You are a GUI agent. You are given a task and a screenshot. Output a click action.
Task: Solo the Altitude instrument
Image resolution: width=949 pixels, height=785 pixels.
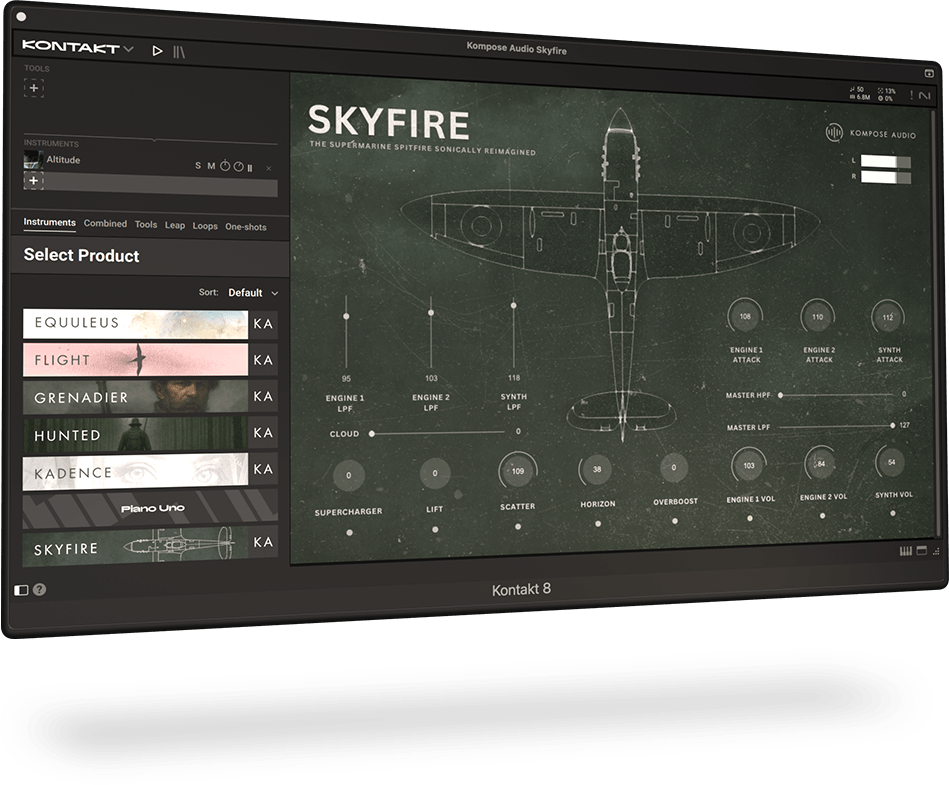point(198,166)
